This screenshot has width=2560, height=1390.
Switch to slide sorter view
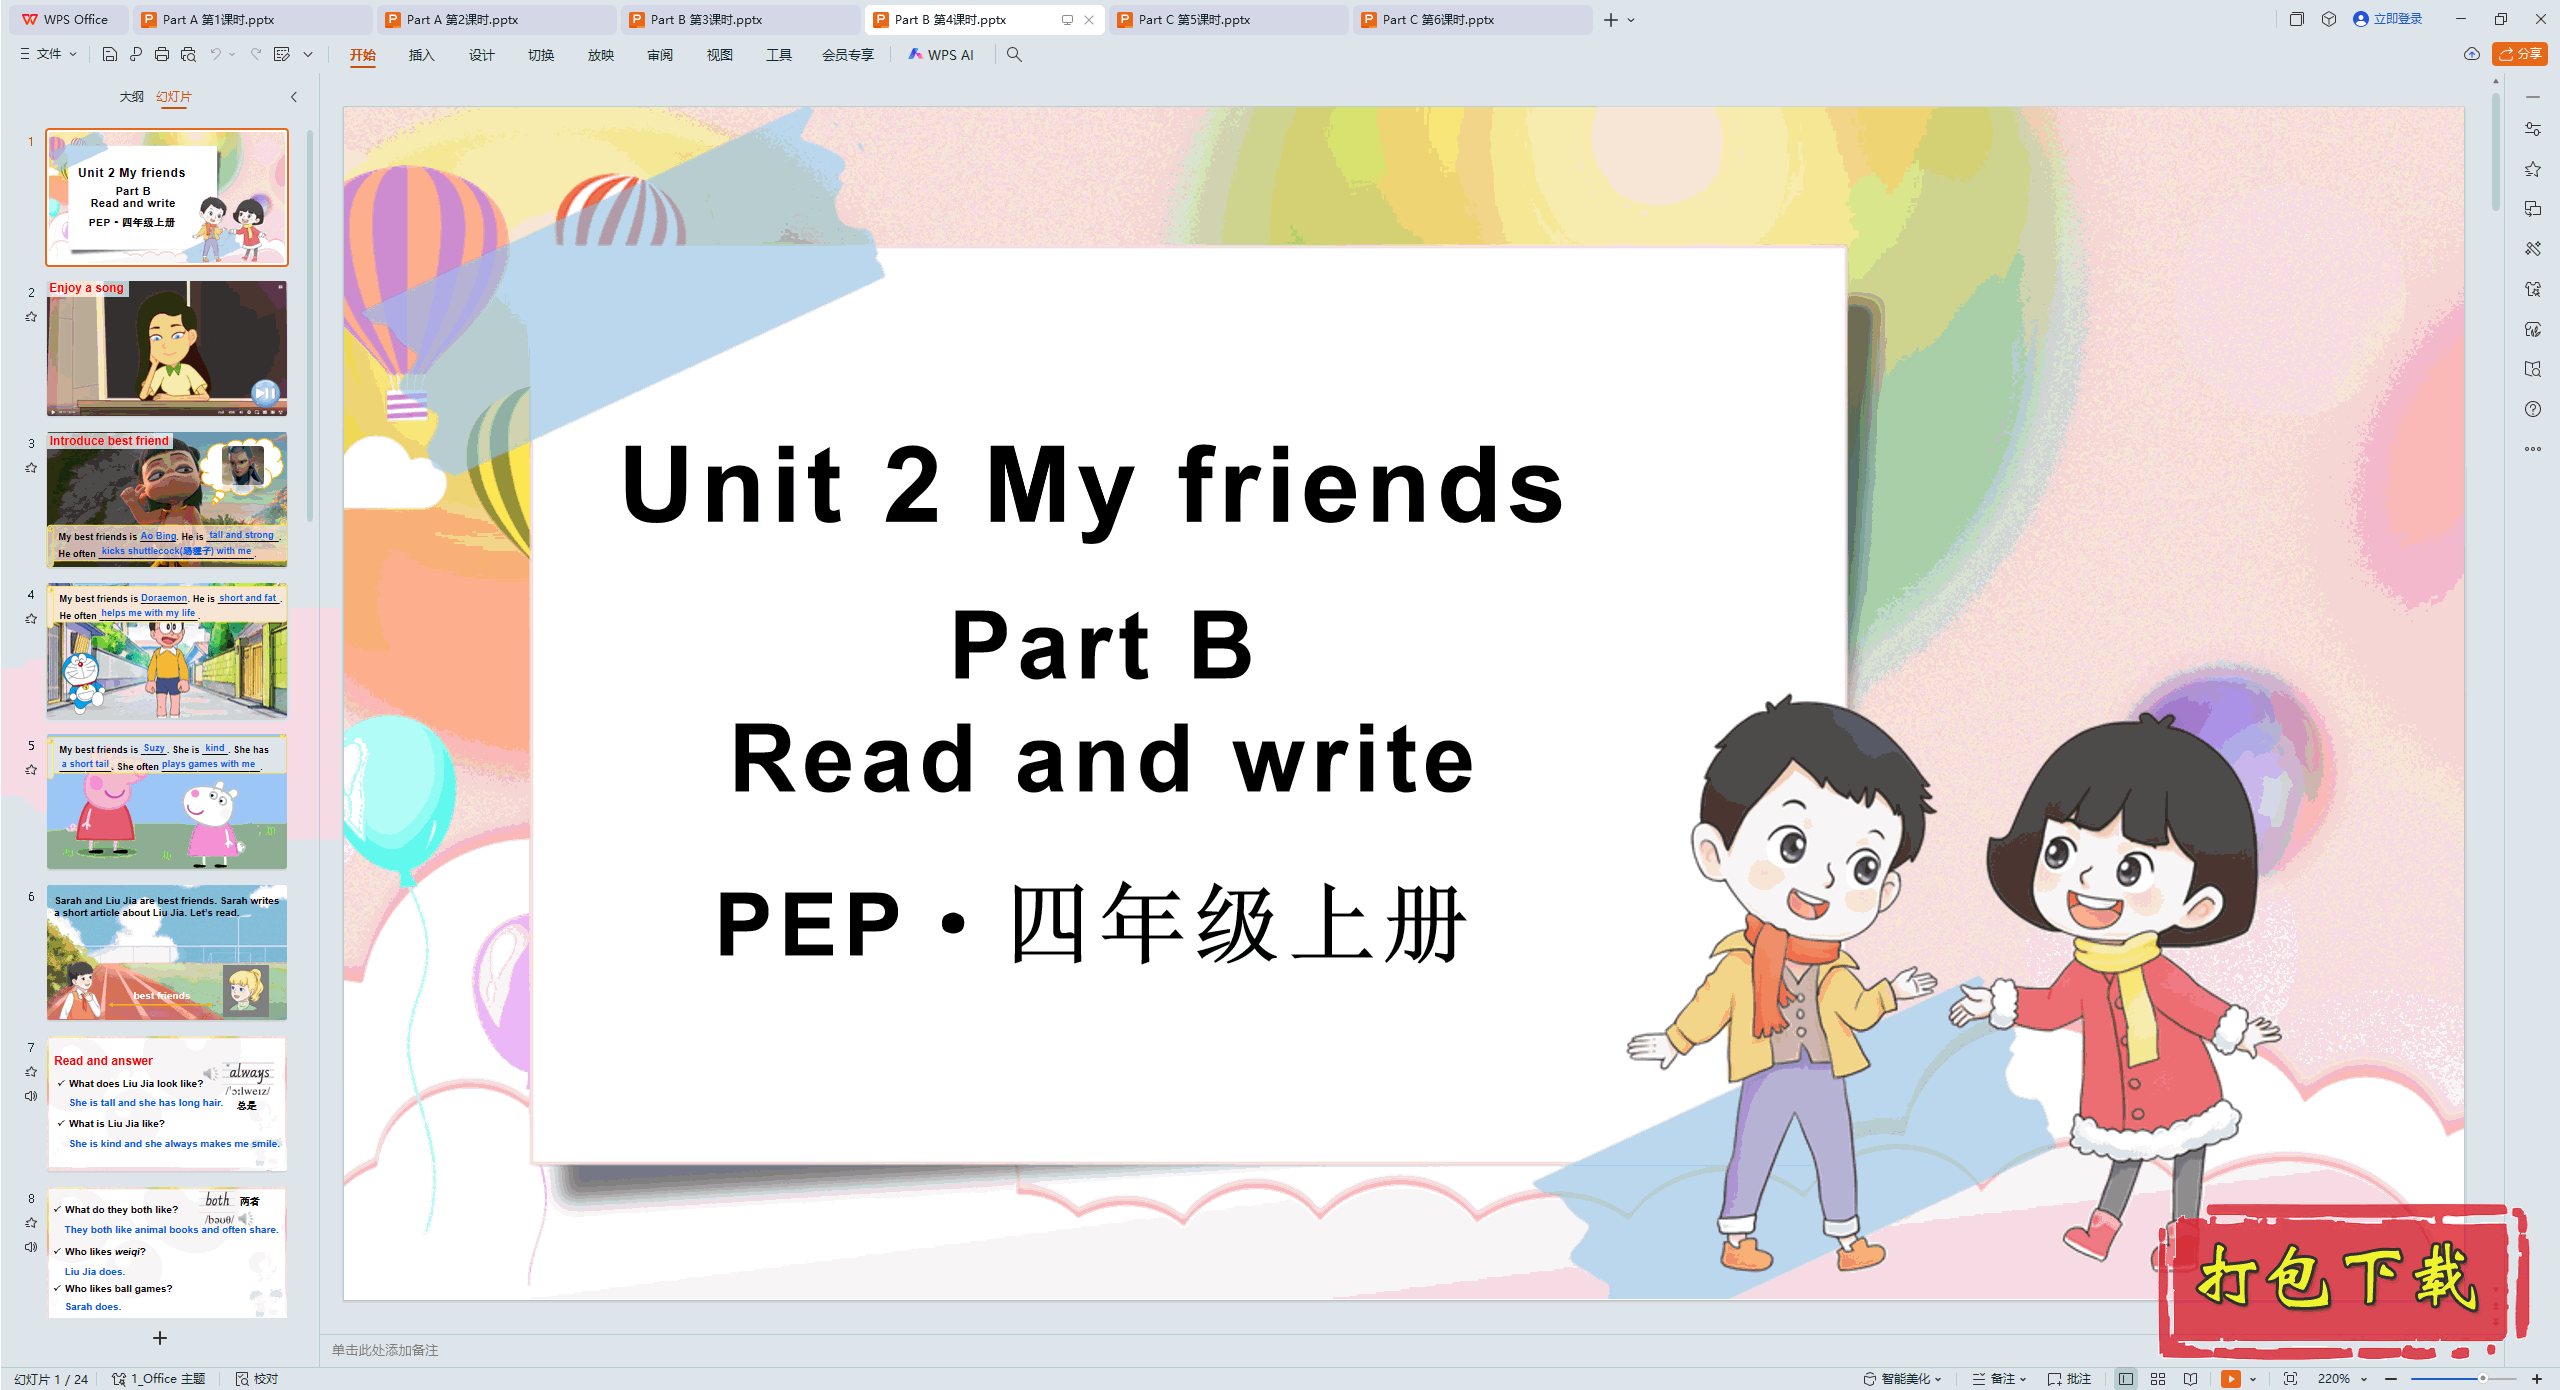click(x=2158, y=1379)
